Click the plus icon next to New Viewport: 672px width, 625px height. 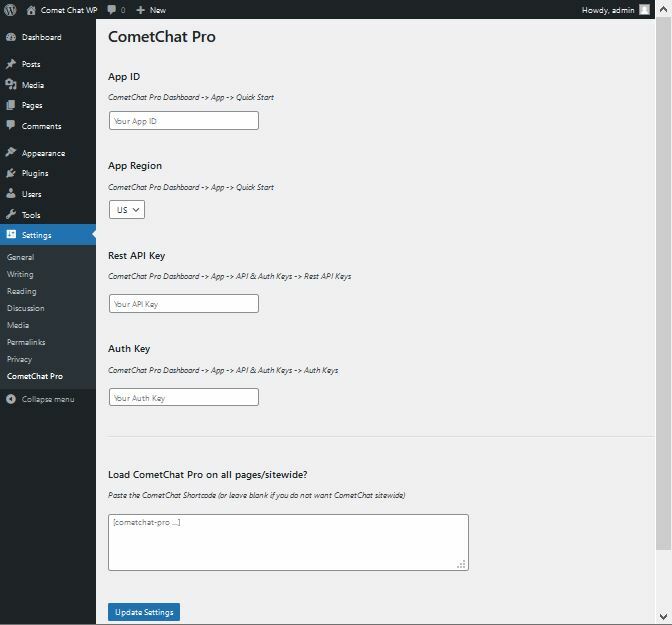pos(140,10)
